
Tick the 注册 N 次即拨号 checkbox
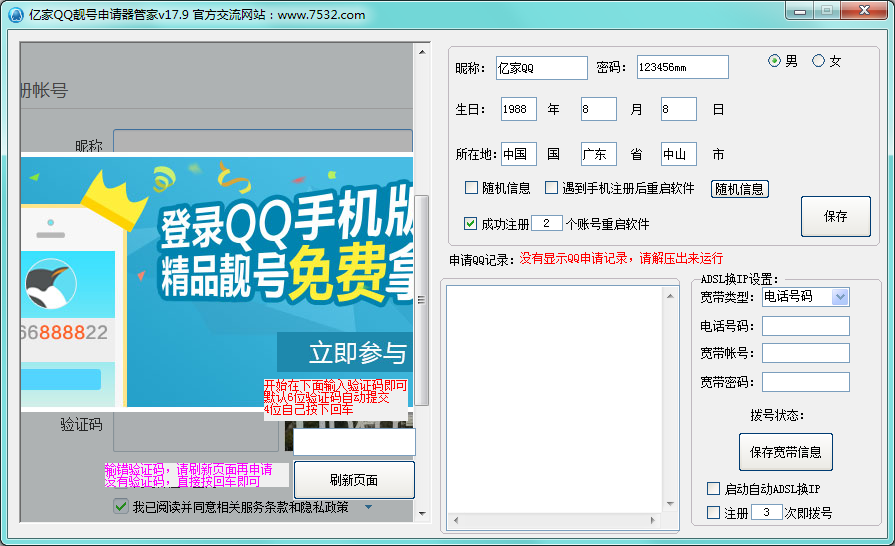pos(713,512)
